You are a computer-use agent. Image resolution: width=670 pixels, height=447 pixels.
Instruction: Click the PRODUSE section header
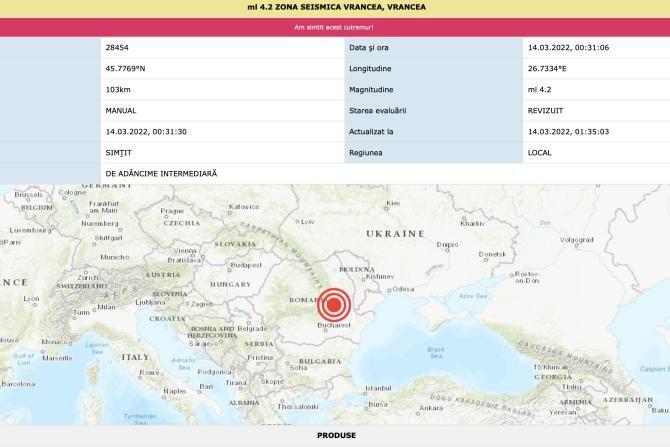[x=336, y=436]
